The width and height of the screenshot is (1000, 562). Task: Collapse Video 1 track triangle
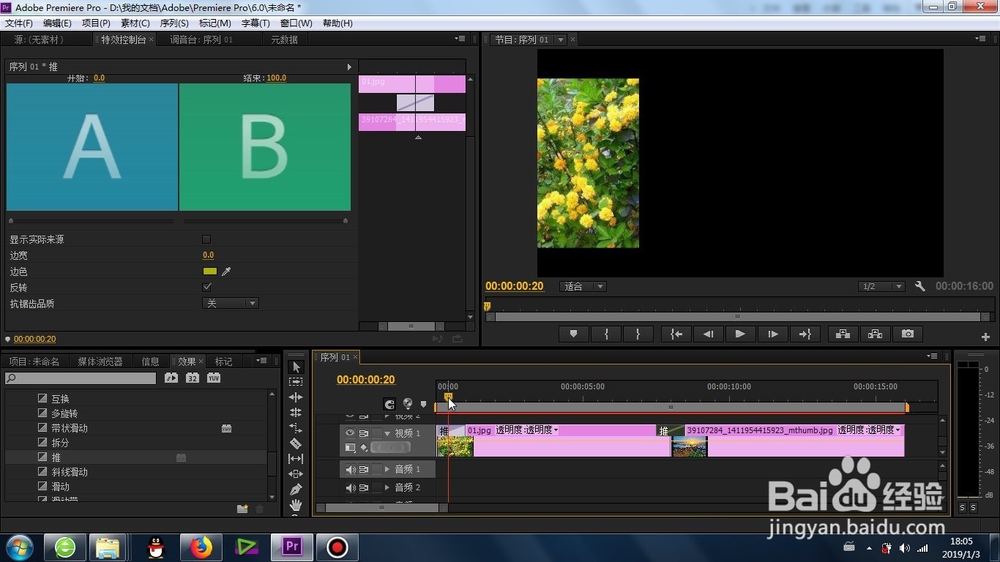click(387, 433)
